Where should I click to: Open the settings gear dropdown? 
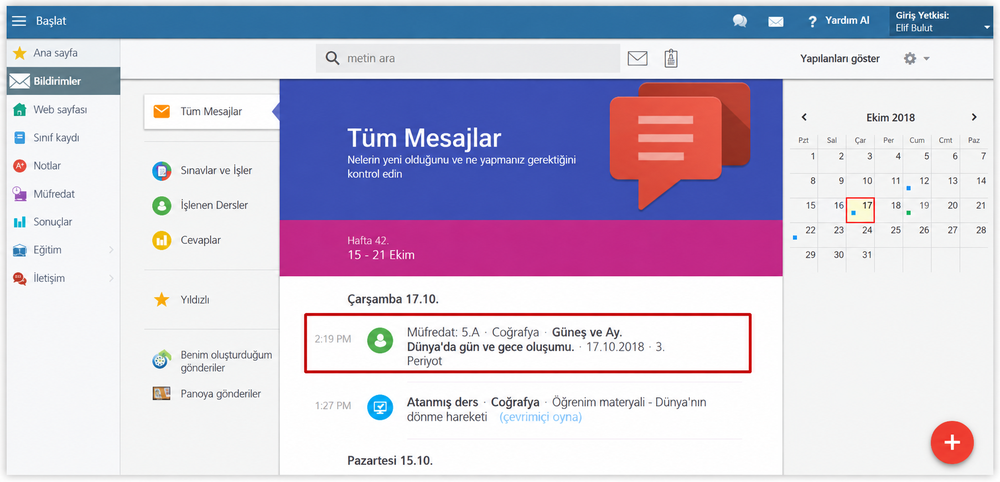point(916,58)
